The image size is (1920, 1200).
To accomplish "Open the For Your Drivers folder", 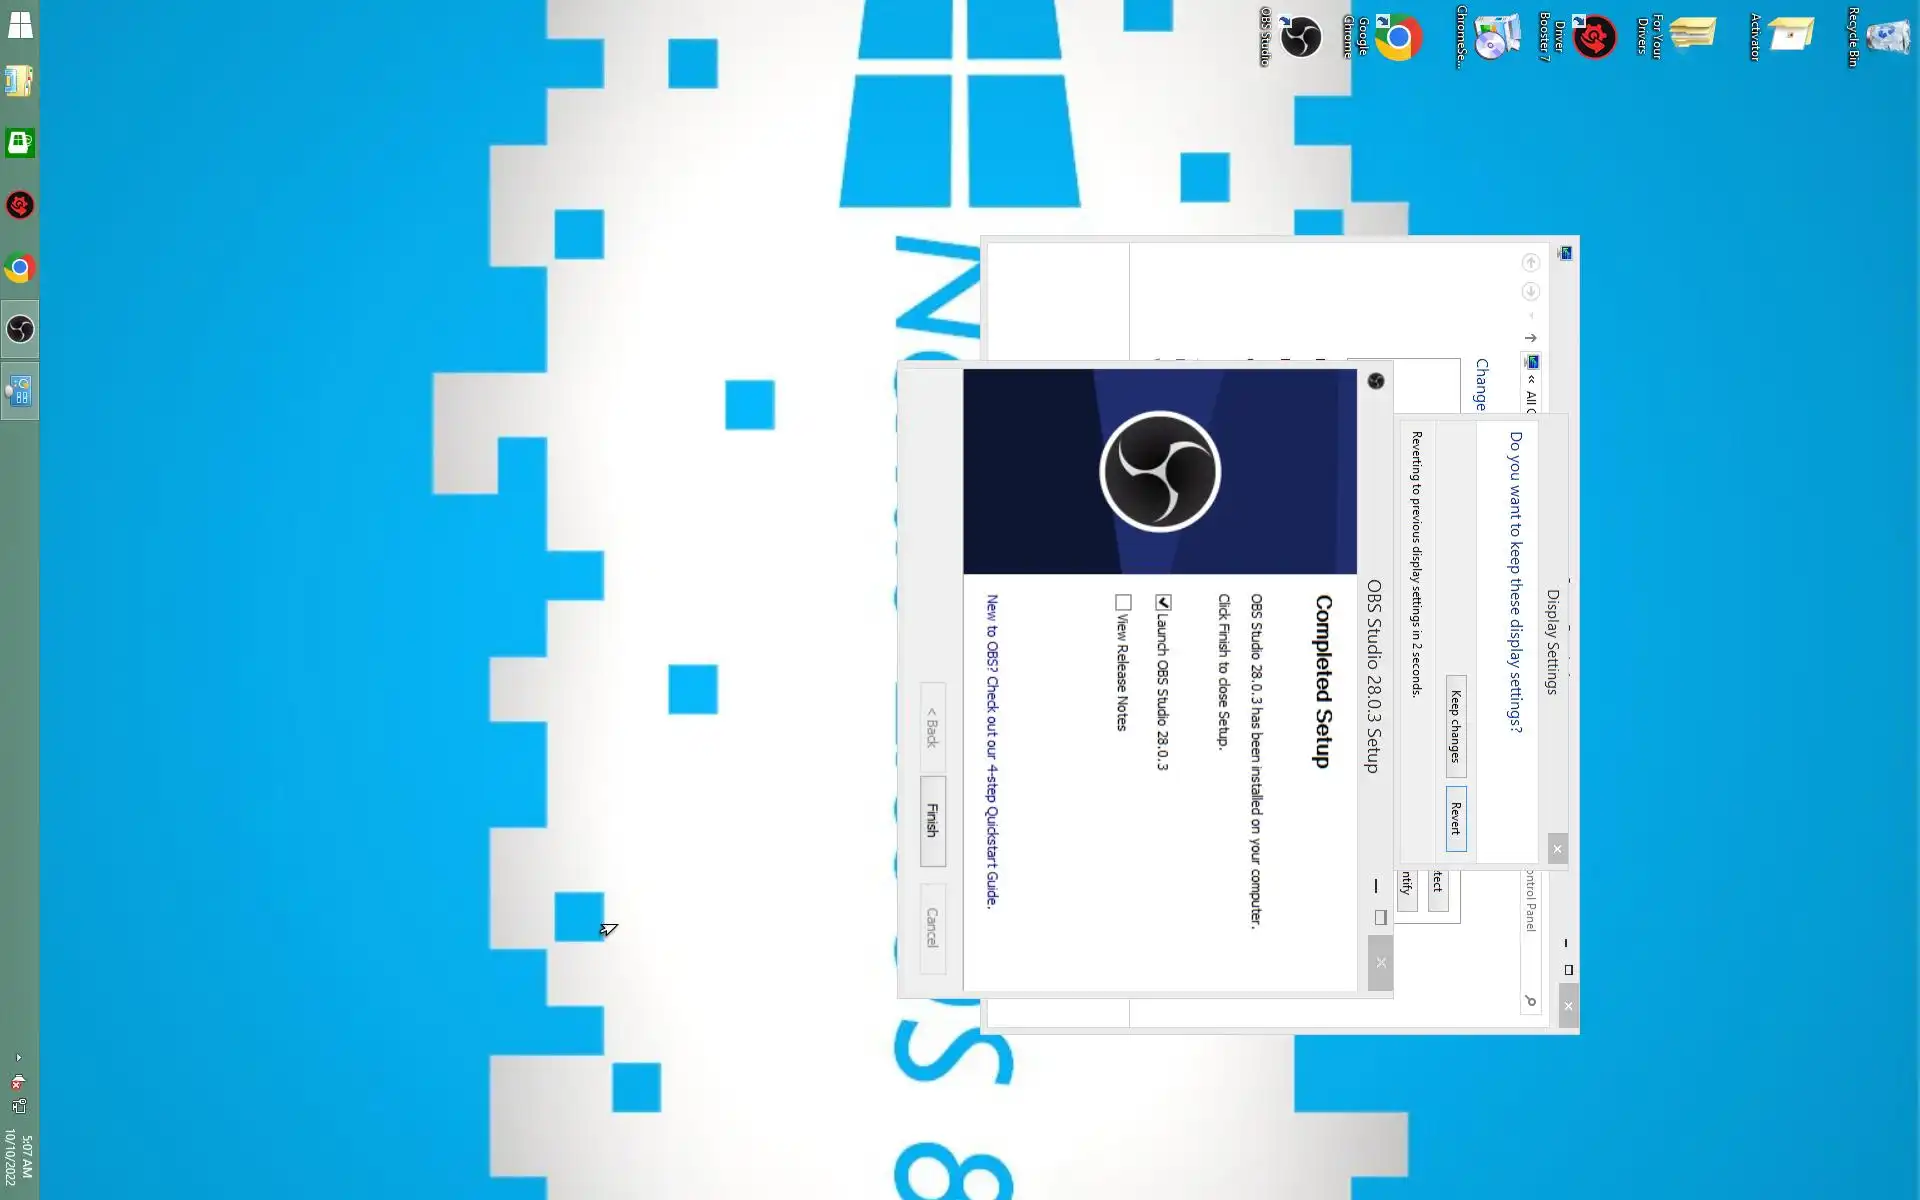I will point(1692,34).
